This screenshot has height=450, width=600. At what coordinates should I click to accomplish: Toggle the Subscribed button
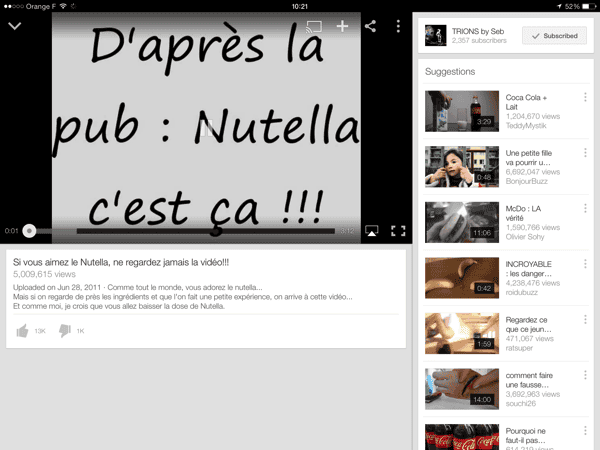[x=554, y=36]
